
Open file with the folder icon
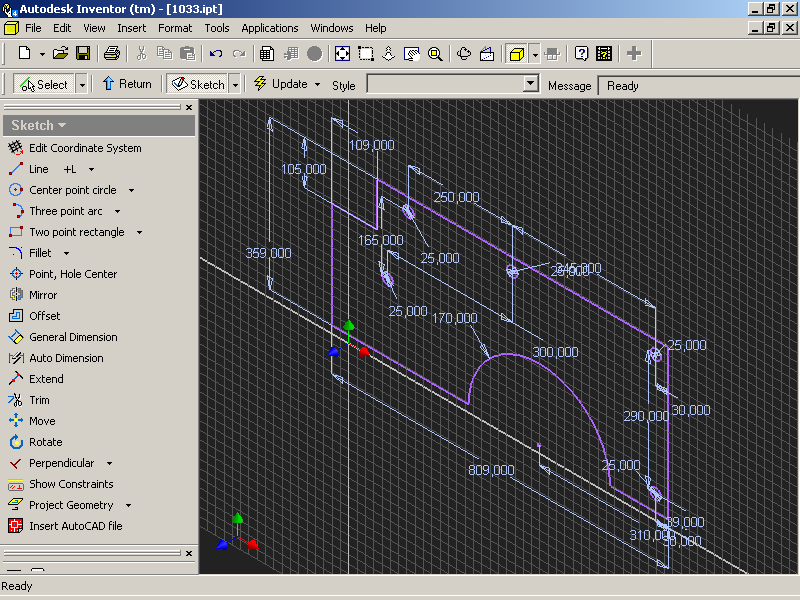[60, 53]
